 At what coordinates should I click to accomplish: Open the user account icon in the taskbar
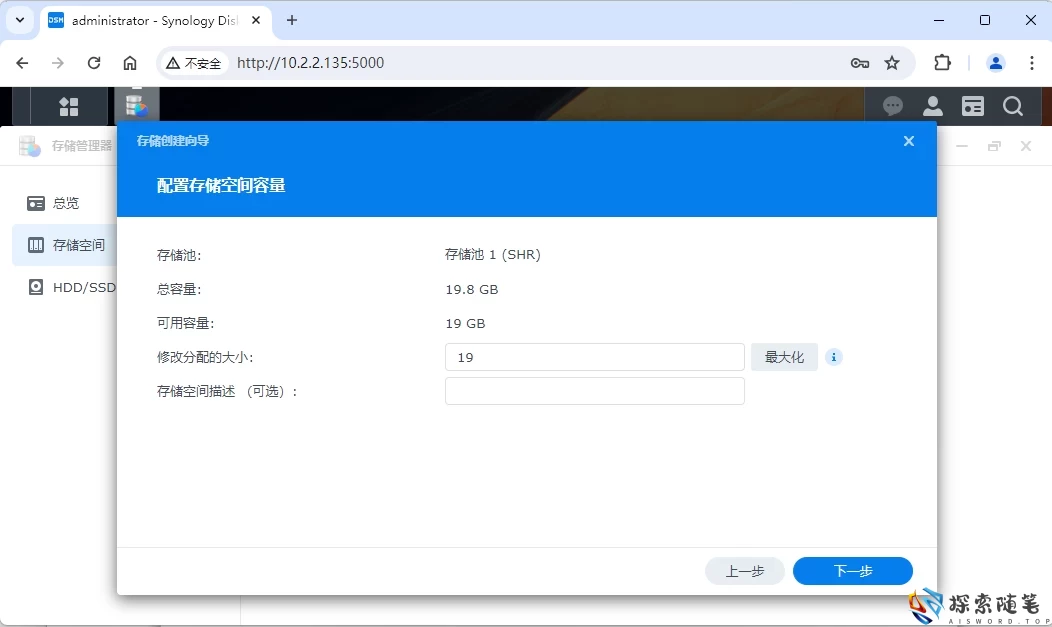pos(932,106)
